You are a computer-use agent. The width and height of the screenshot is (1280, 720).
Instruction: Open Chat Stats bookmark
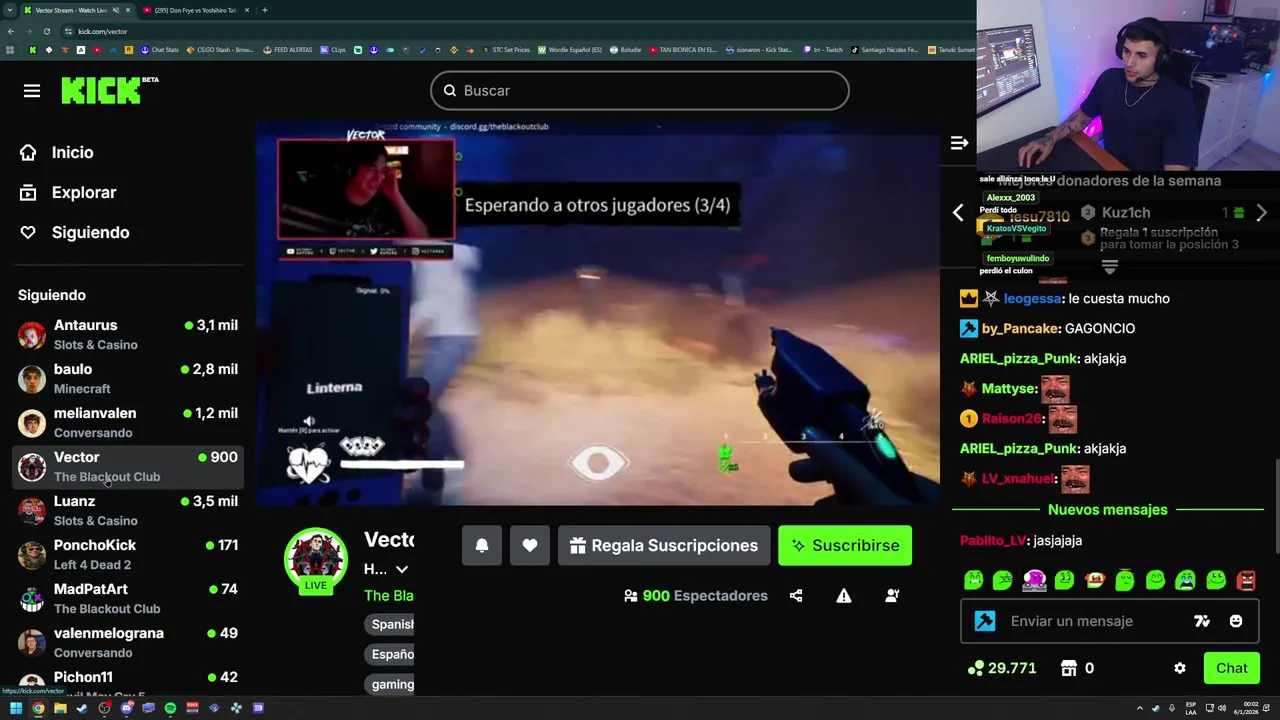(160, 49)
